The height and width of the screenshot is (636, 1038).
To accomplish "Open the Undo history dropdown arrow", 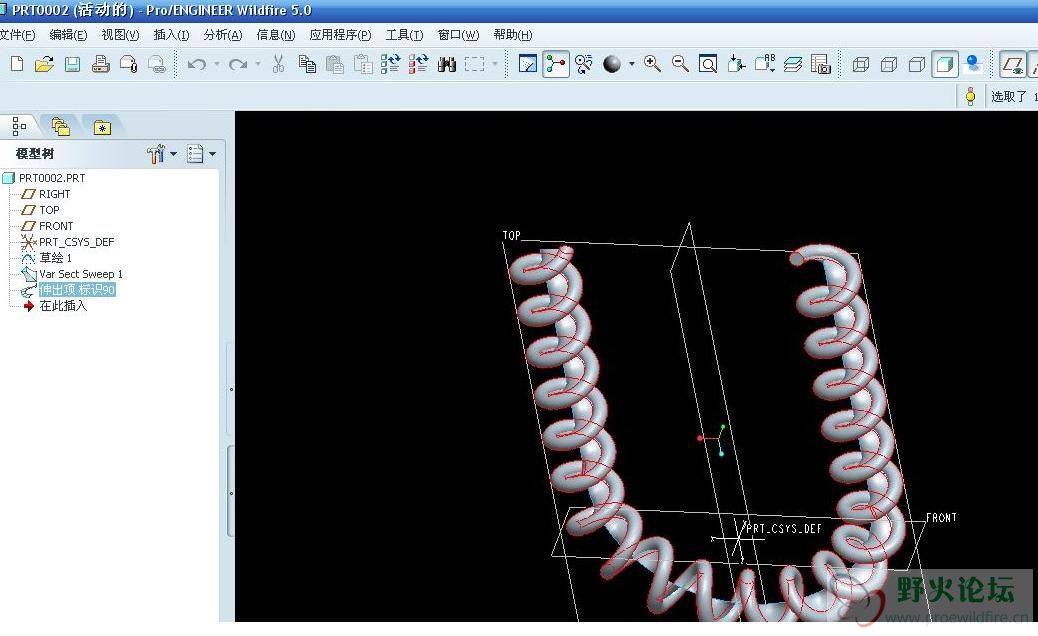I will point(216,64).
